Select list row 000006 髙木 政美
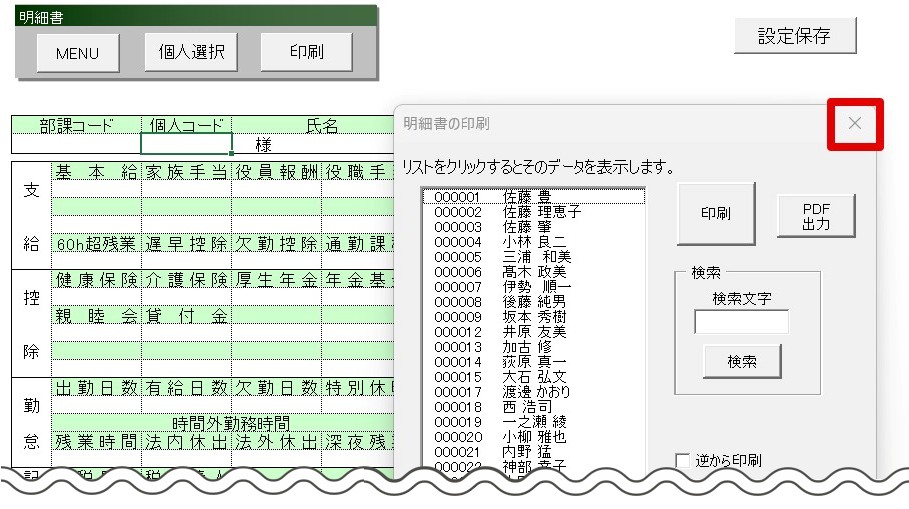This screenshot has height=509, width=909. pos(533,272)
